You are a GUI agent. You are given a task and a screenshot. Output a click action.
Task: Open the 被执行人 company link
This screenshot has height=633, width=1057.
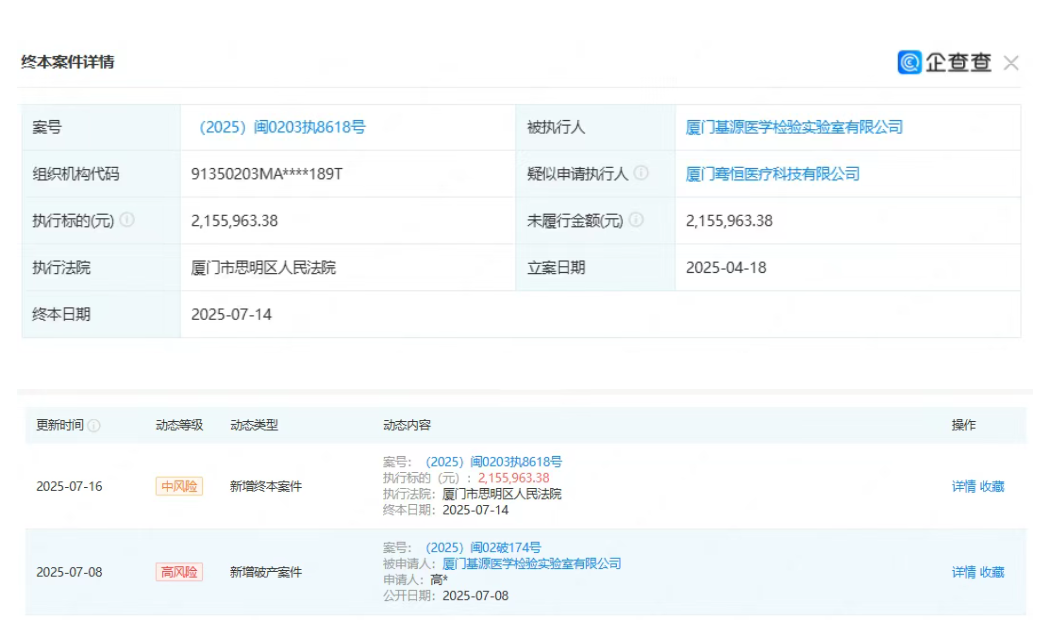(x=794, y=127)
